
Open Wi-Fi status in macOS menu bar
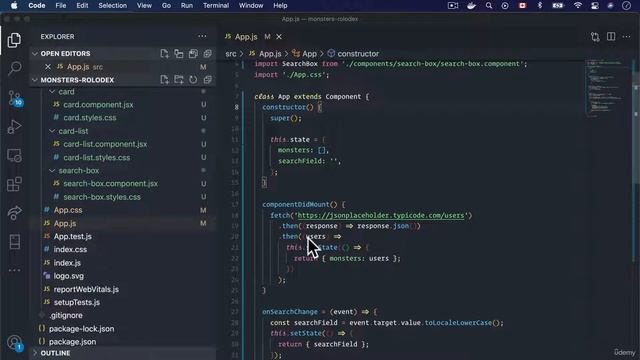(578, 6)
